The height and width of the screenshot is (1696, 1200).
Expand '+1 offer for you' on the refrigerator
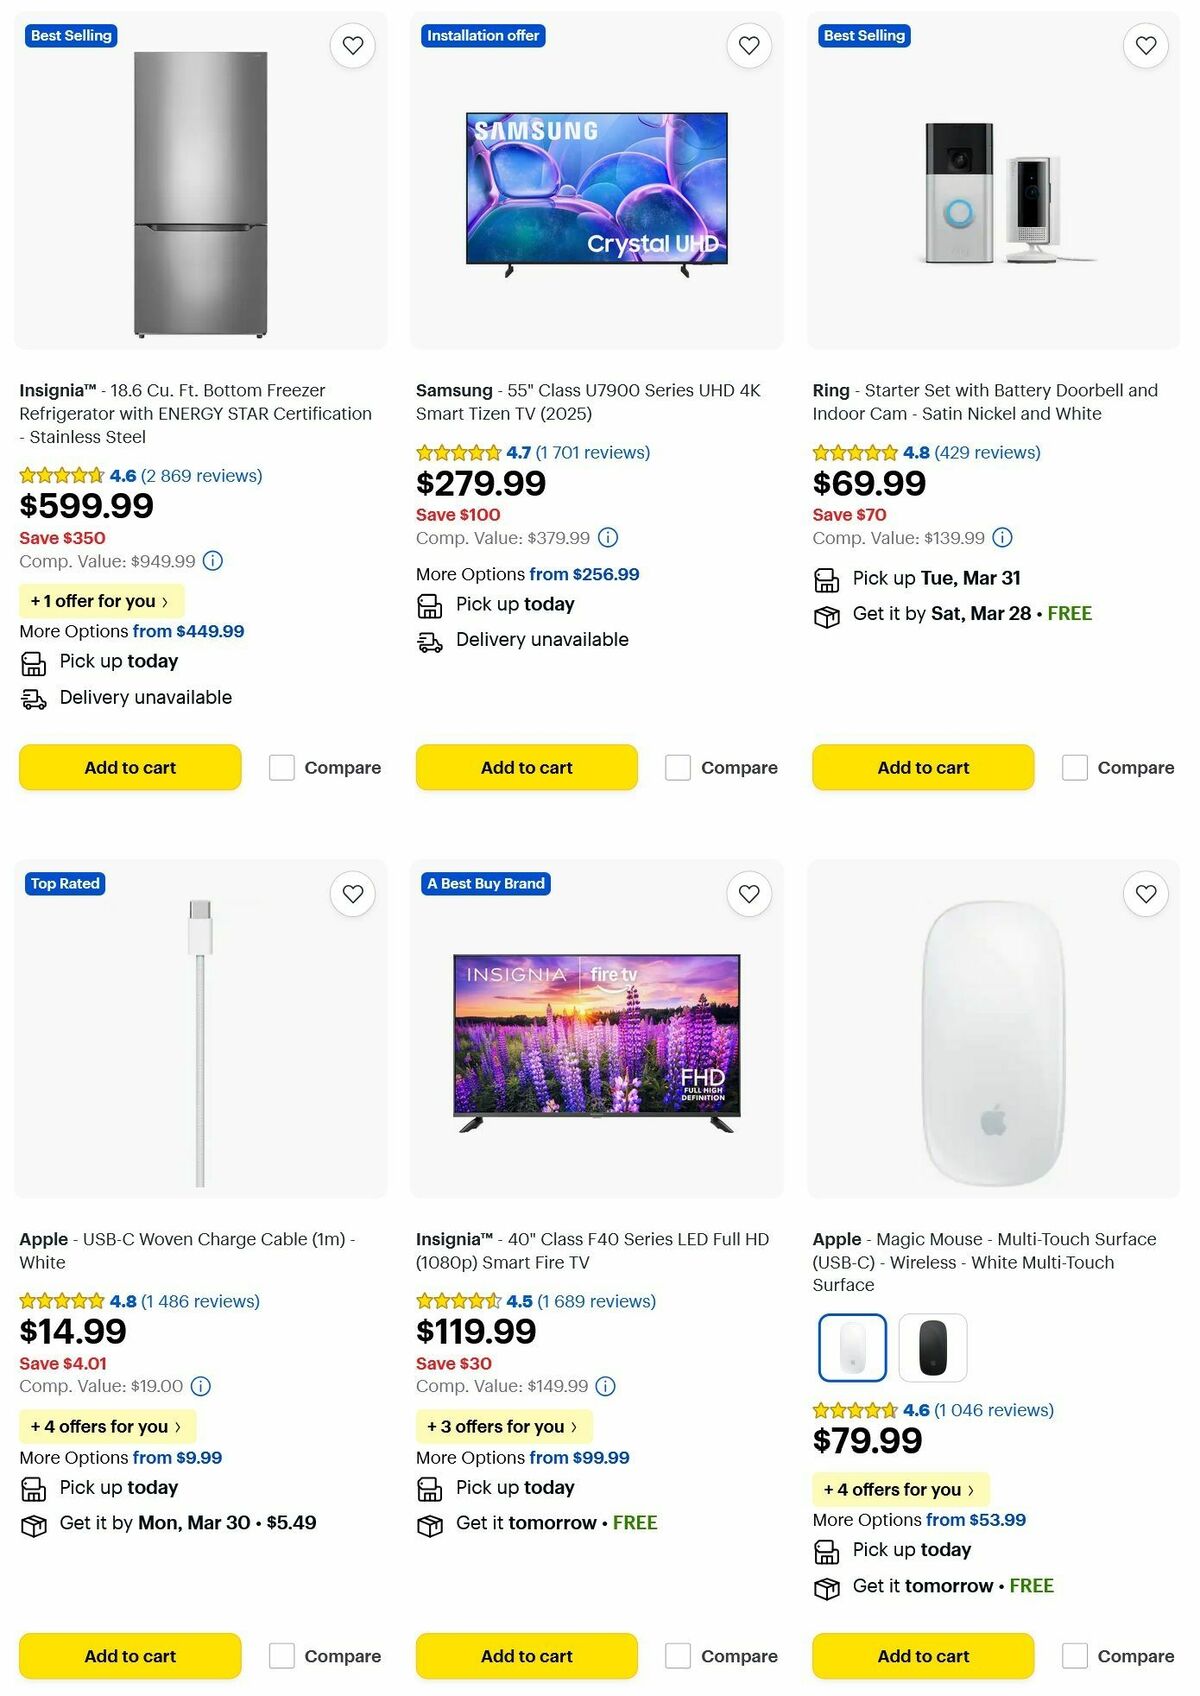click(x=100, y=601)
